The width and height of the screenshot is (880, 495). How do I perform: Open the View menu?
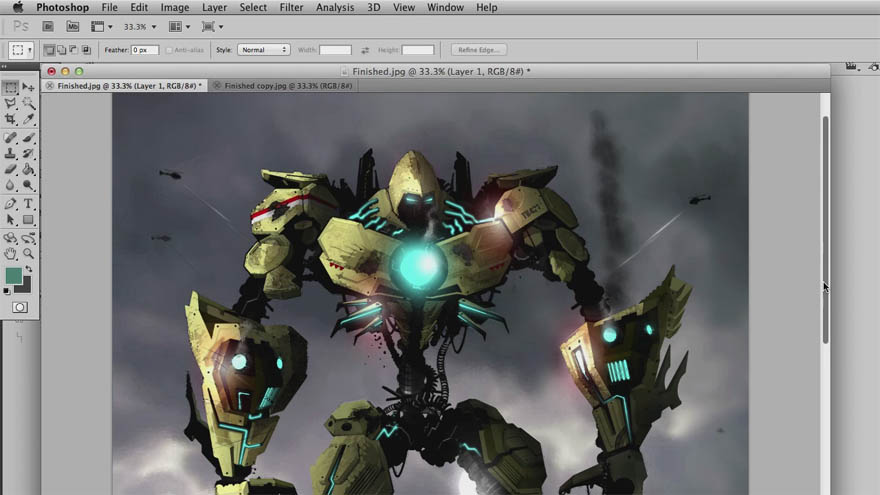click(404, 7)
